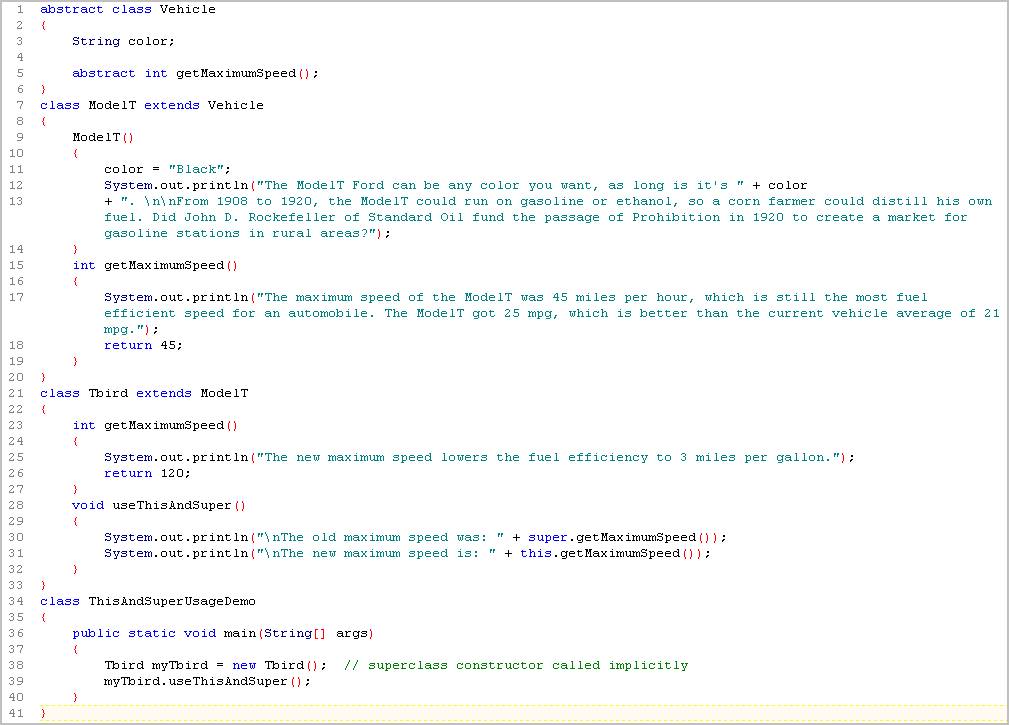
Task: Click line number 1 in the gutter
Action: (20, 10)
